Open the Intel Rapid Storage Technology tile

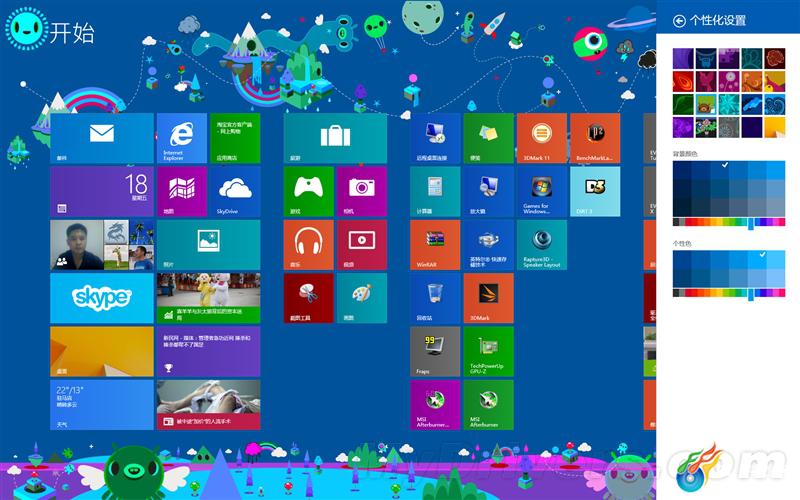488,245
